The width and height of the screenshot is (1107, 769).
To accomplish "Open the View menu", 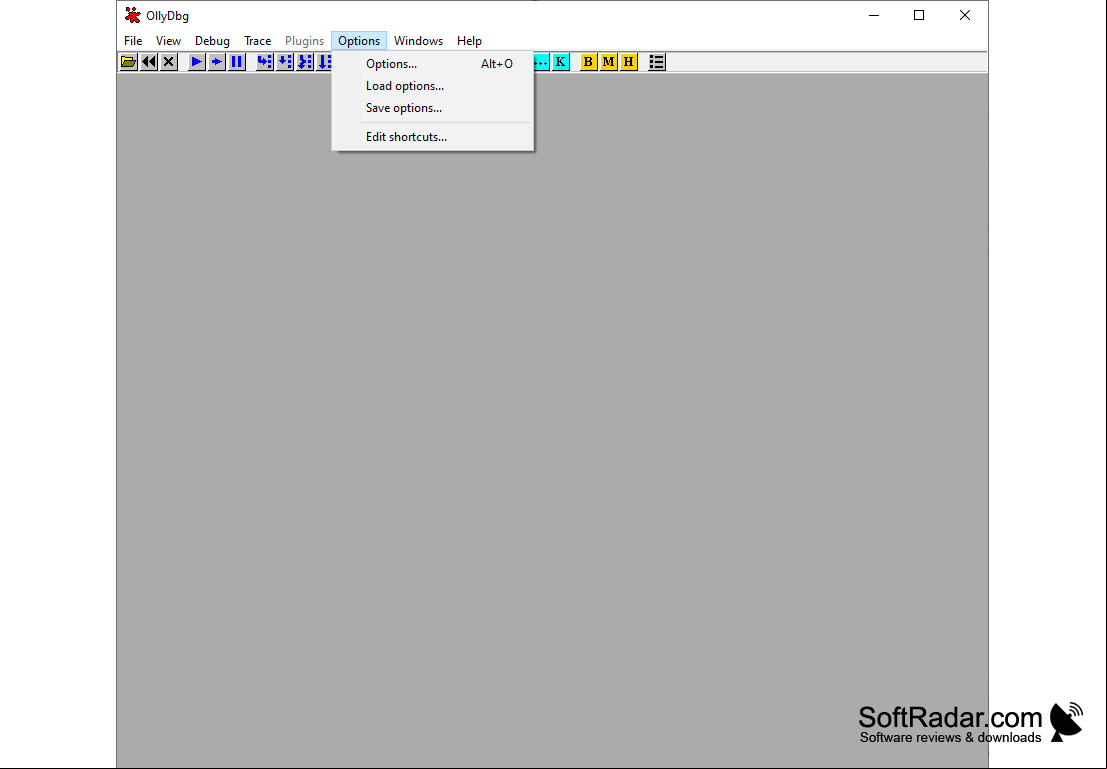I will pos(168,41).
